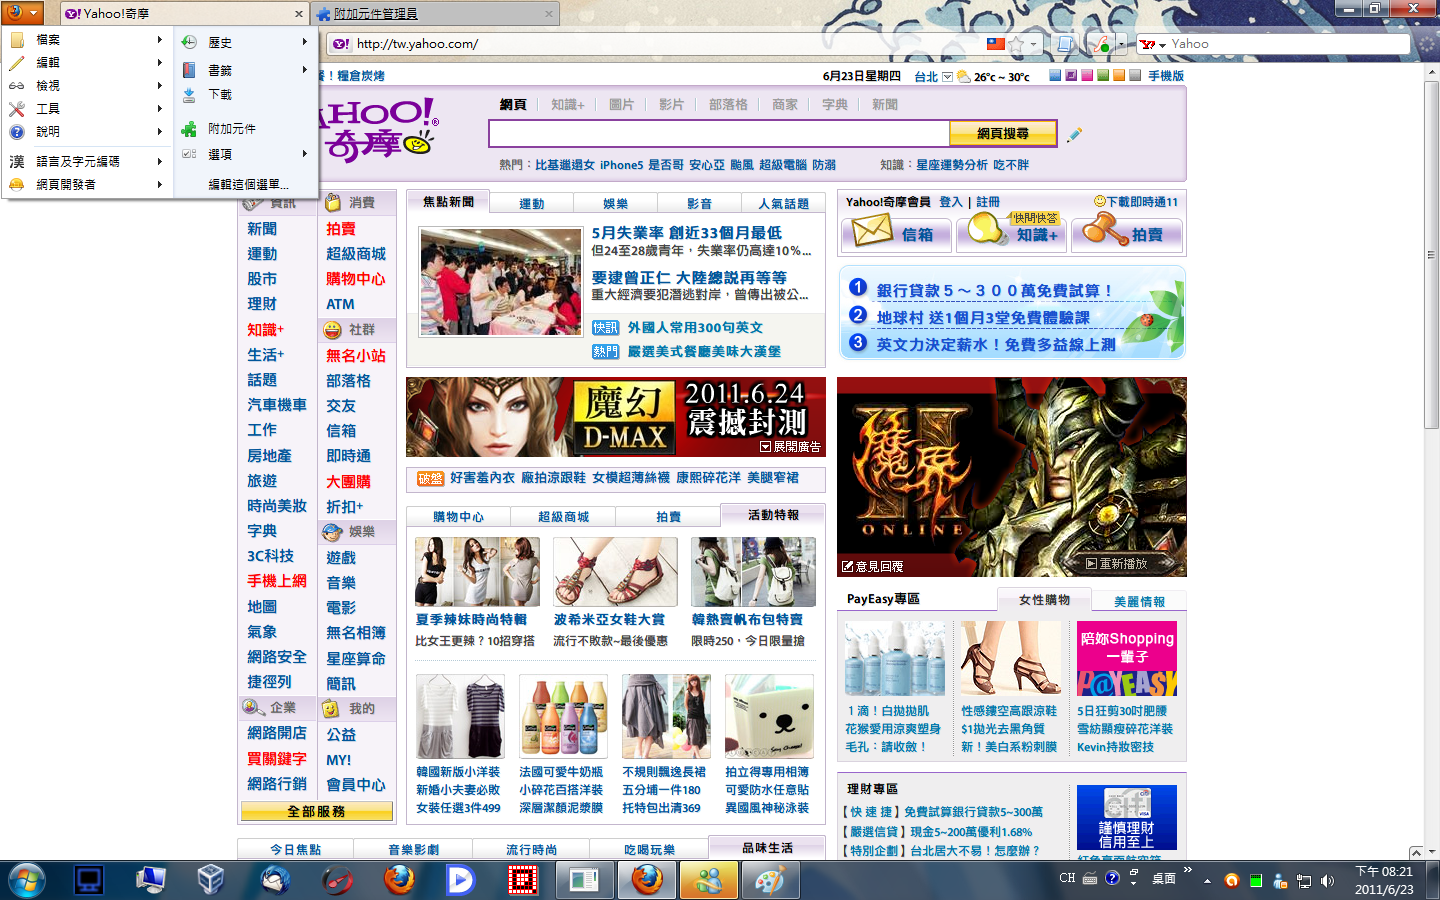Image resolution: width=1440 pixels, height=900 pixels.
Task: Open the 夏季辣妹時尚特輯 fashion thumbnail
Action: coord(477,572)
